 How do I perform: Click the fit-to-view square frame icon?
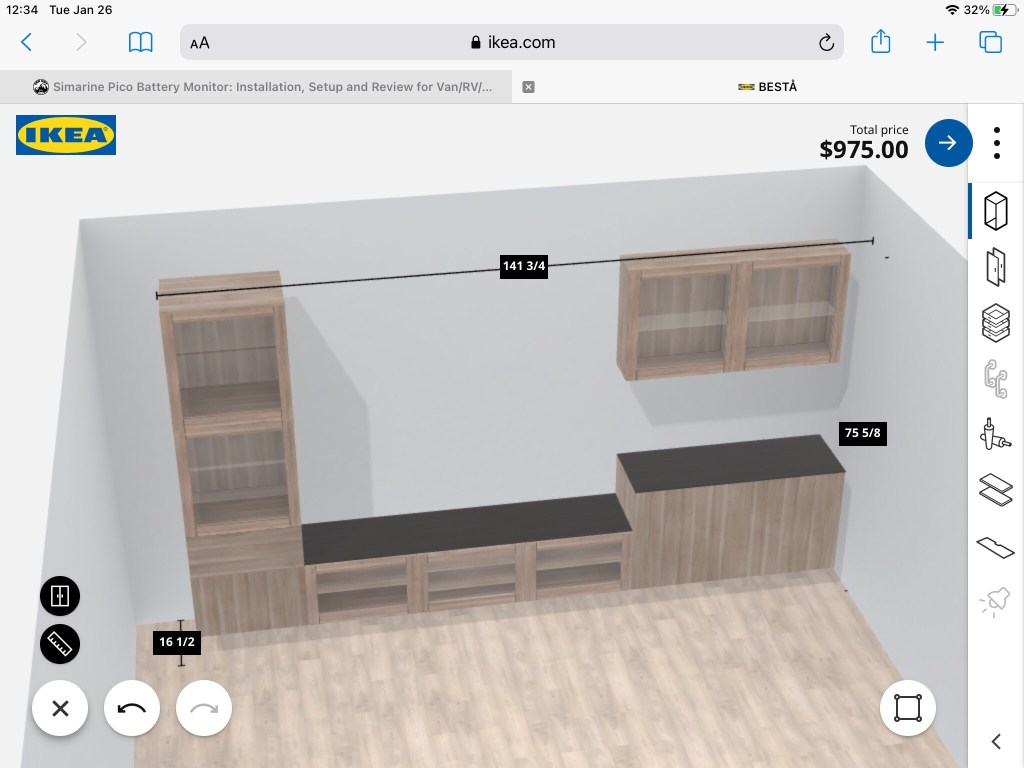pyautogui.click(x=908, y=708)
